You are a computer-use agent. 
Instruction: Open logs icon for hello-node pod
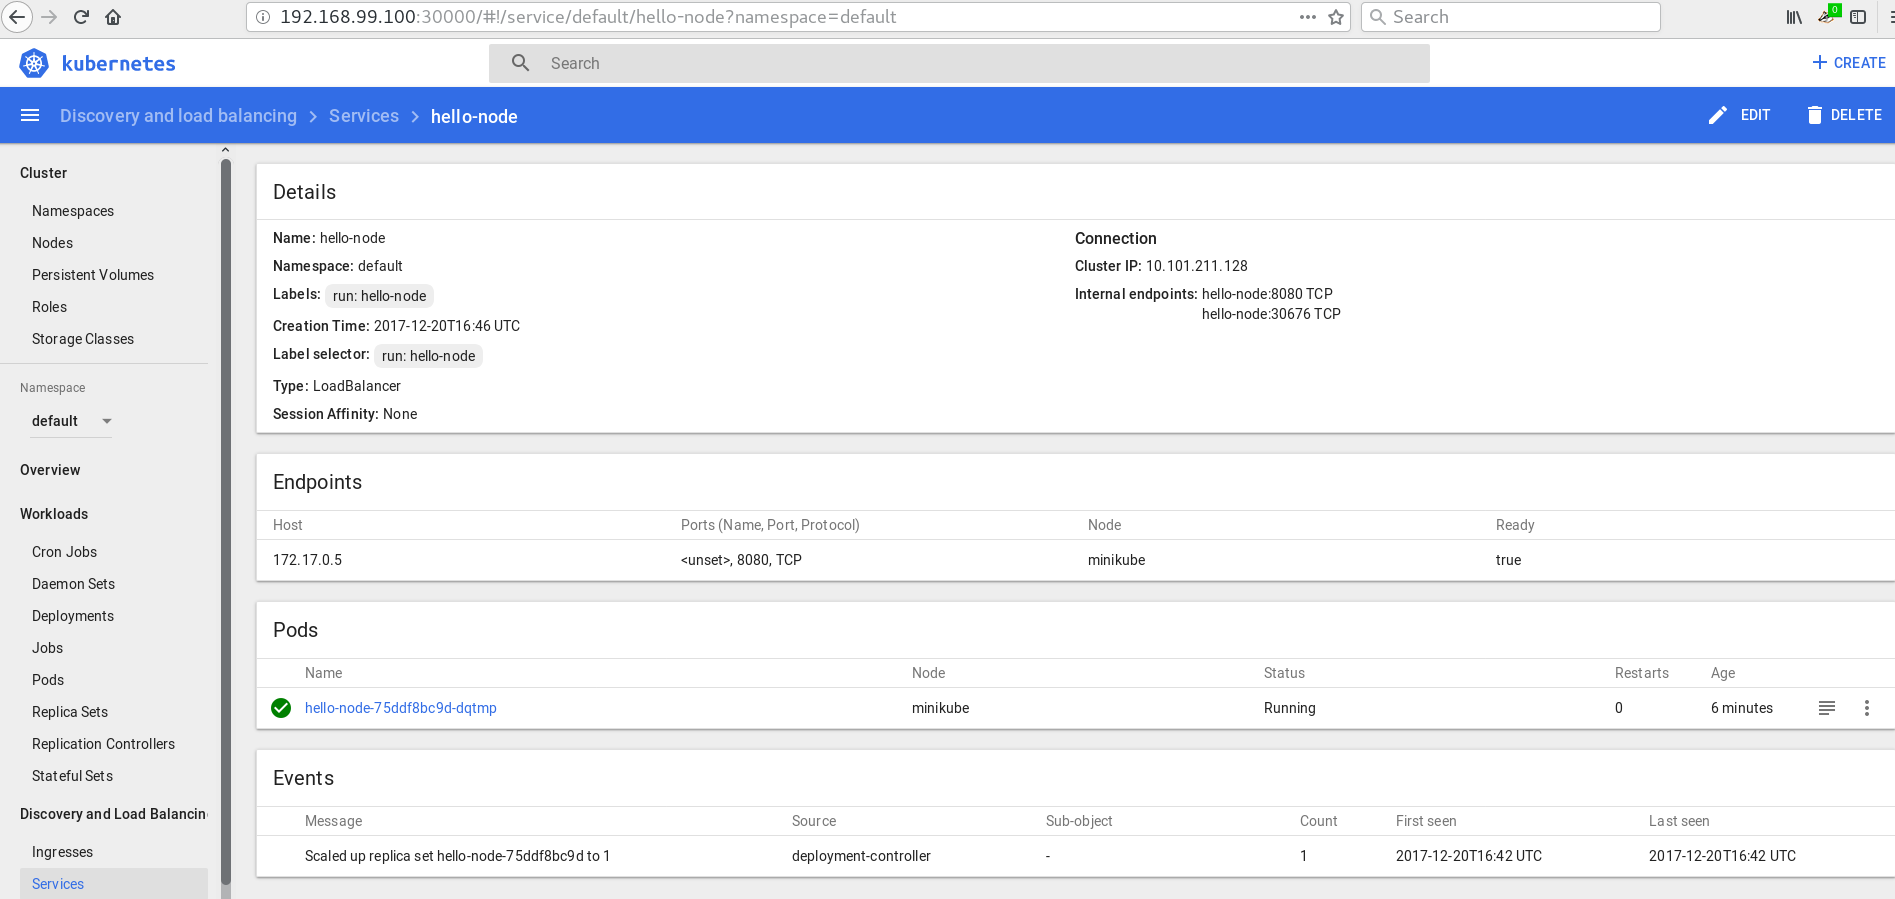(1826, 708)
